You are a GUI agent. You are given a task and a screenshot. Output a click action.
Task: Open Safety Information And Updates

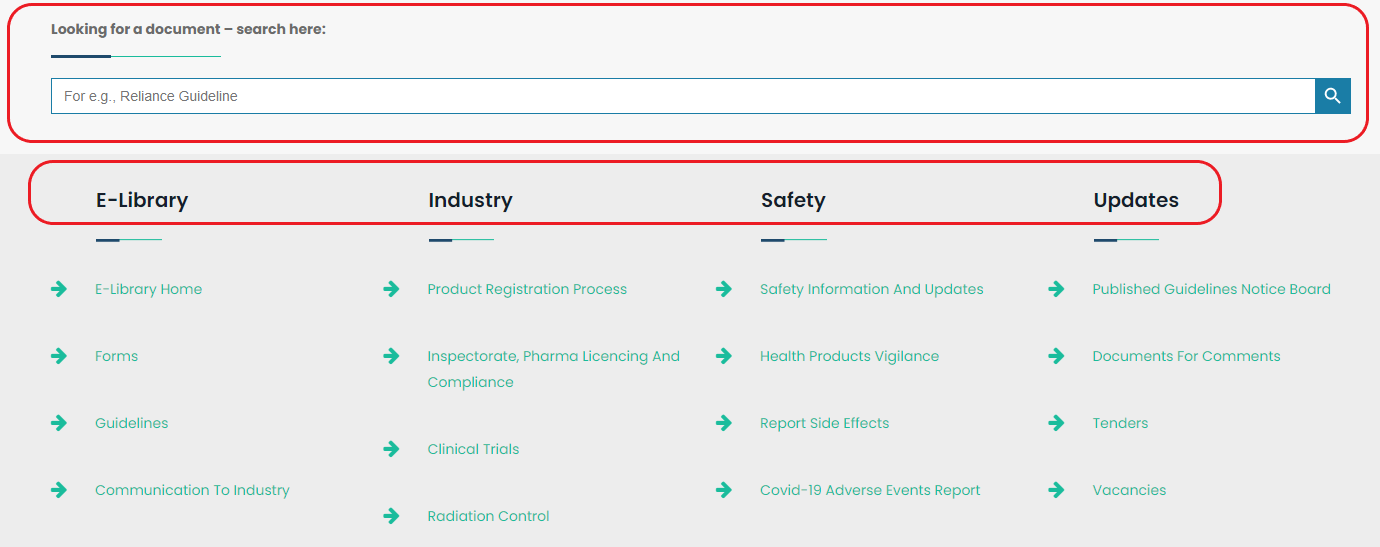[x=871, y=289]
